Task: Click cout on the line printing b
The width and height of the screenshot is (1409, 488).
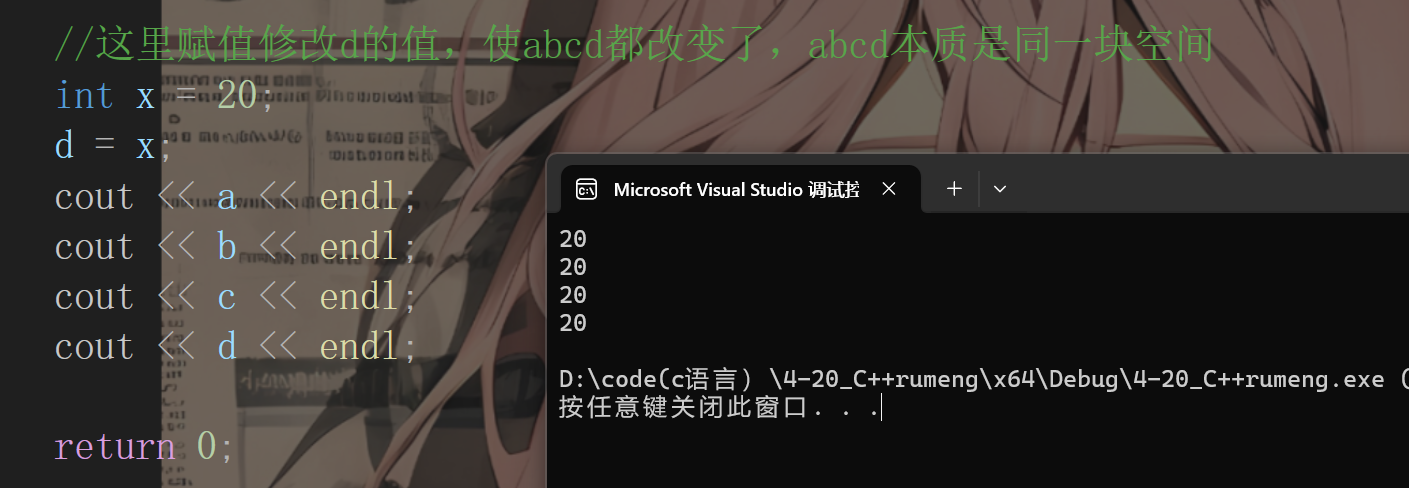Action: 94,247
